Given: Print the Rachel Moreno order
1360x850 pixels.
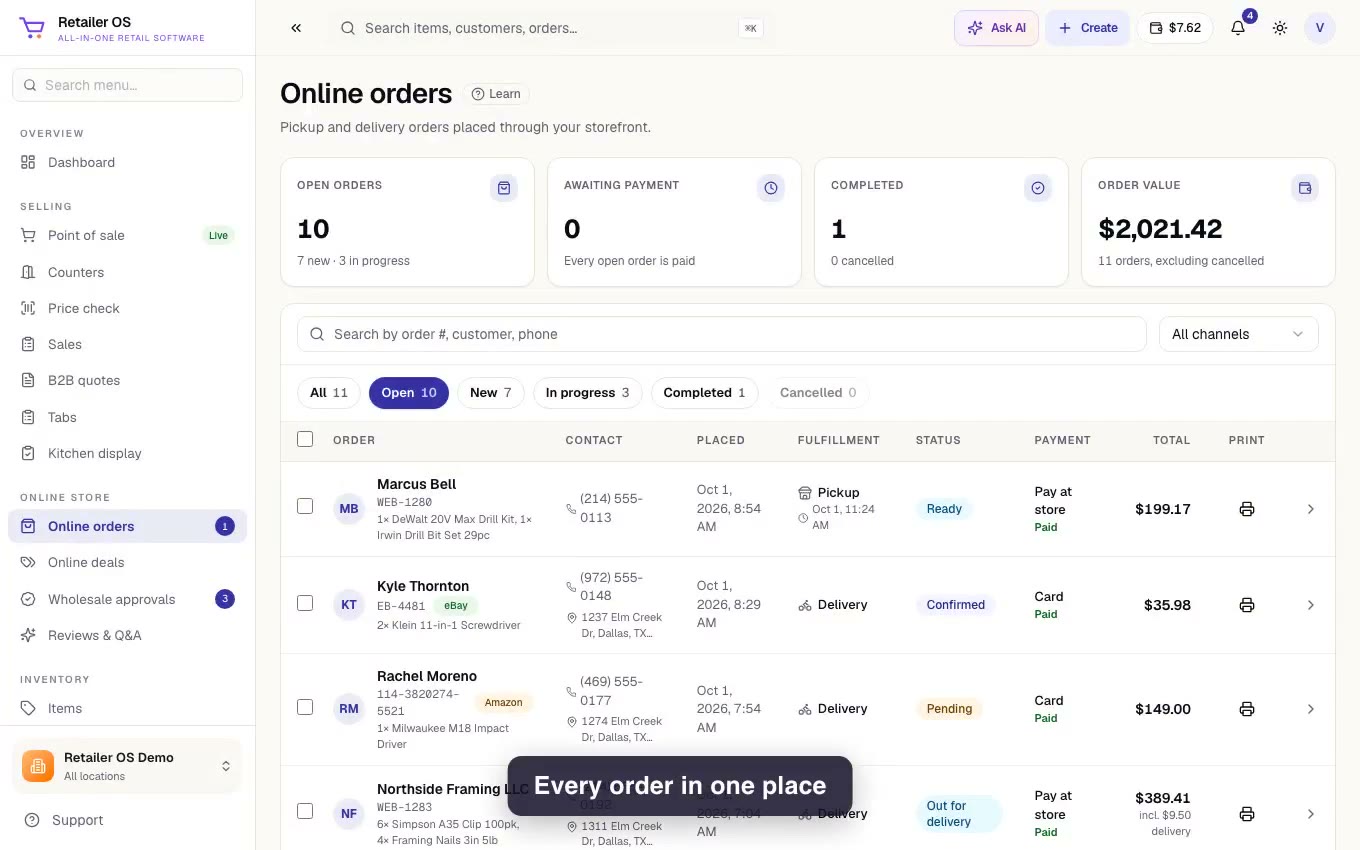Looking at the screenshot, I should [1247, 709].
